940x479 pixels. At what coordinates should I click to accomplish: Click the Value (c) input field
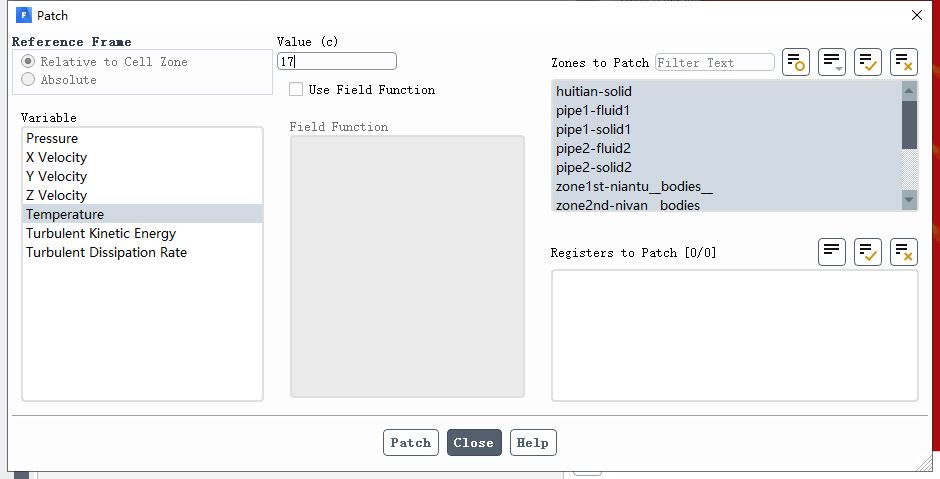tap(337, 62)
